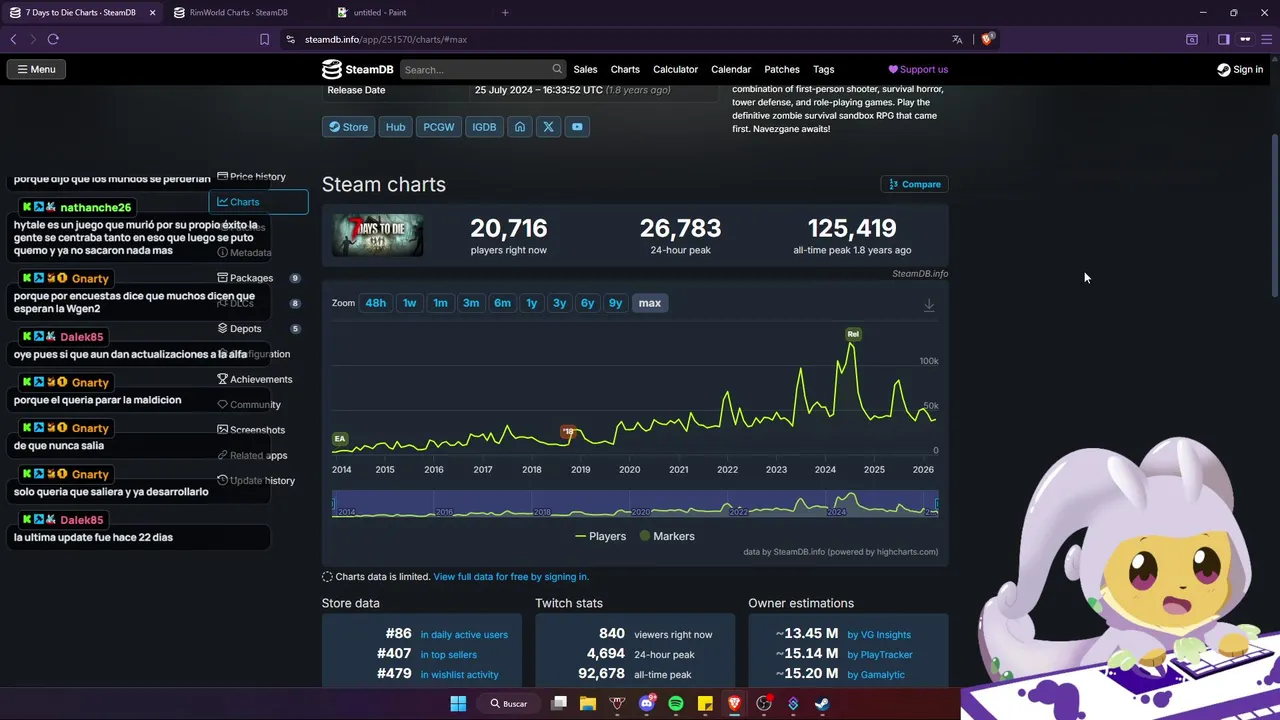Click the Brave Shields lion icon
1280x720 pixels.
[987, 39]
